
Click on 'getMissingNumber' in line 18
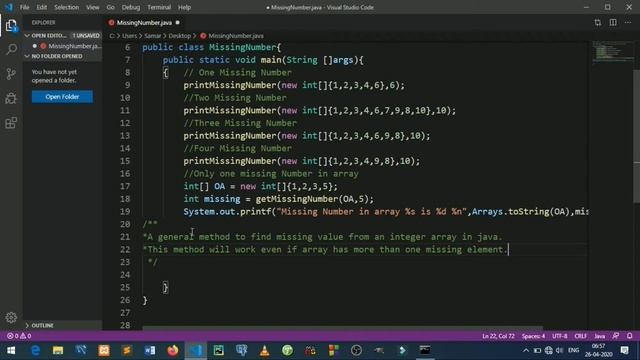pyautogui.click(x=297, y=199)
